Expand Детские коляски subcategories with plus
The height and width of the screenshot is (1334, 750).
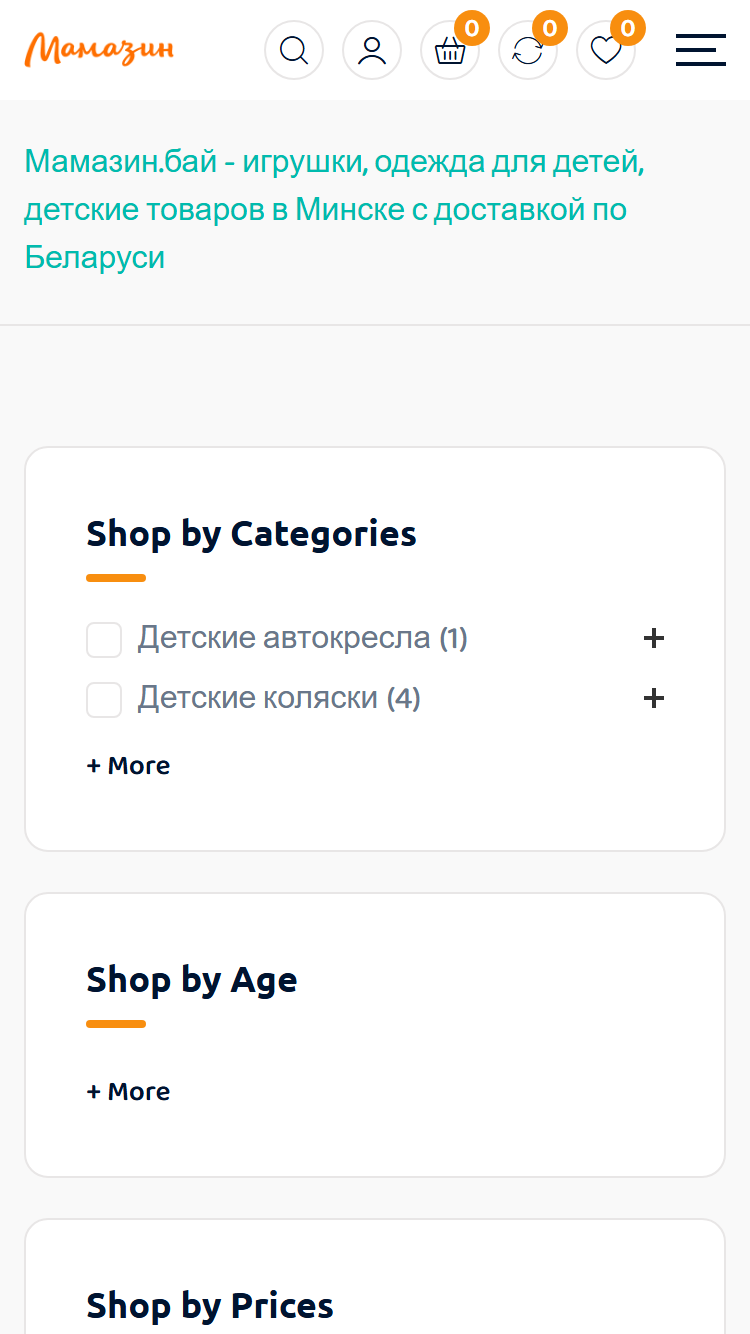[x=654, y=698]
